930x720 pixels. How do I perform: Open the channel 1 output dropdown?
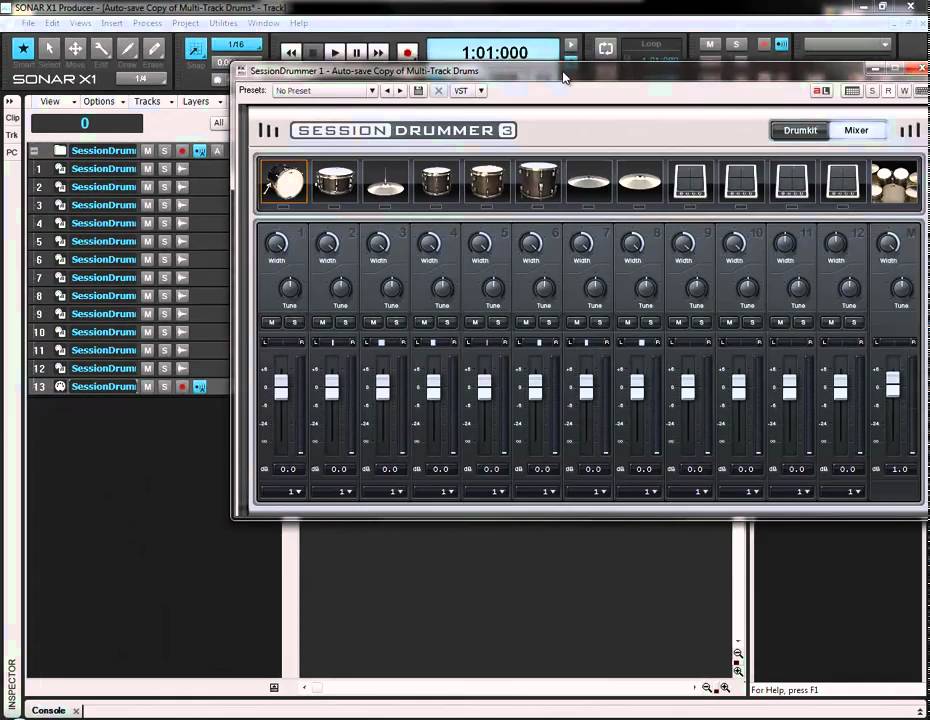point(282,492)
